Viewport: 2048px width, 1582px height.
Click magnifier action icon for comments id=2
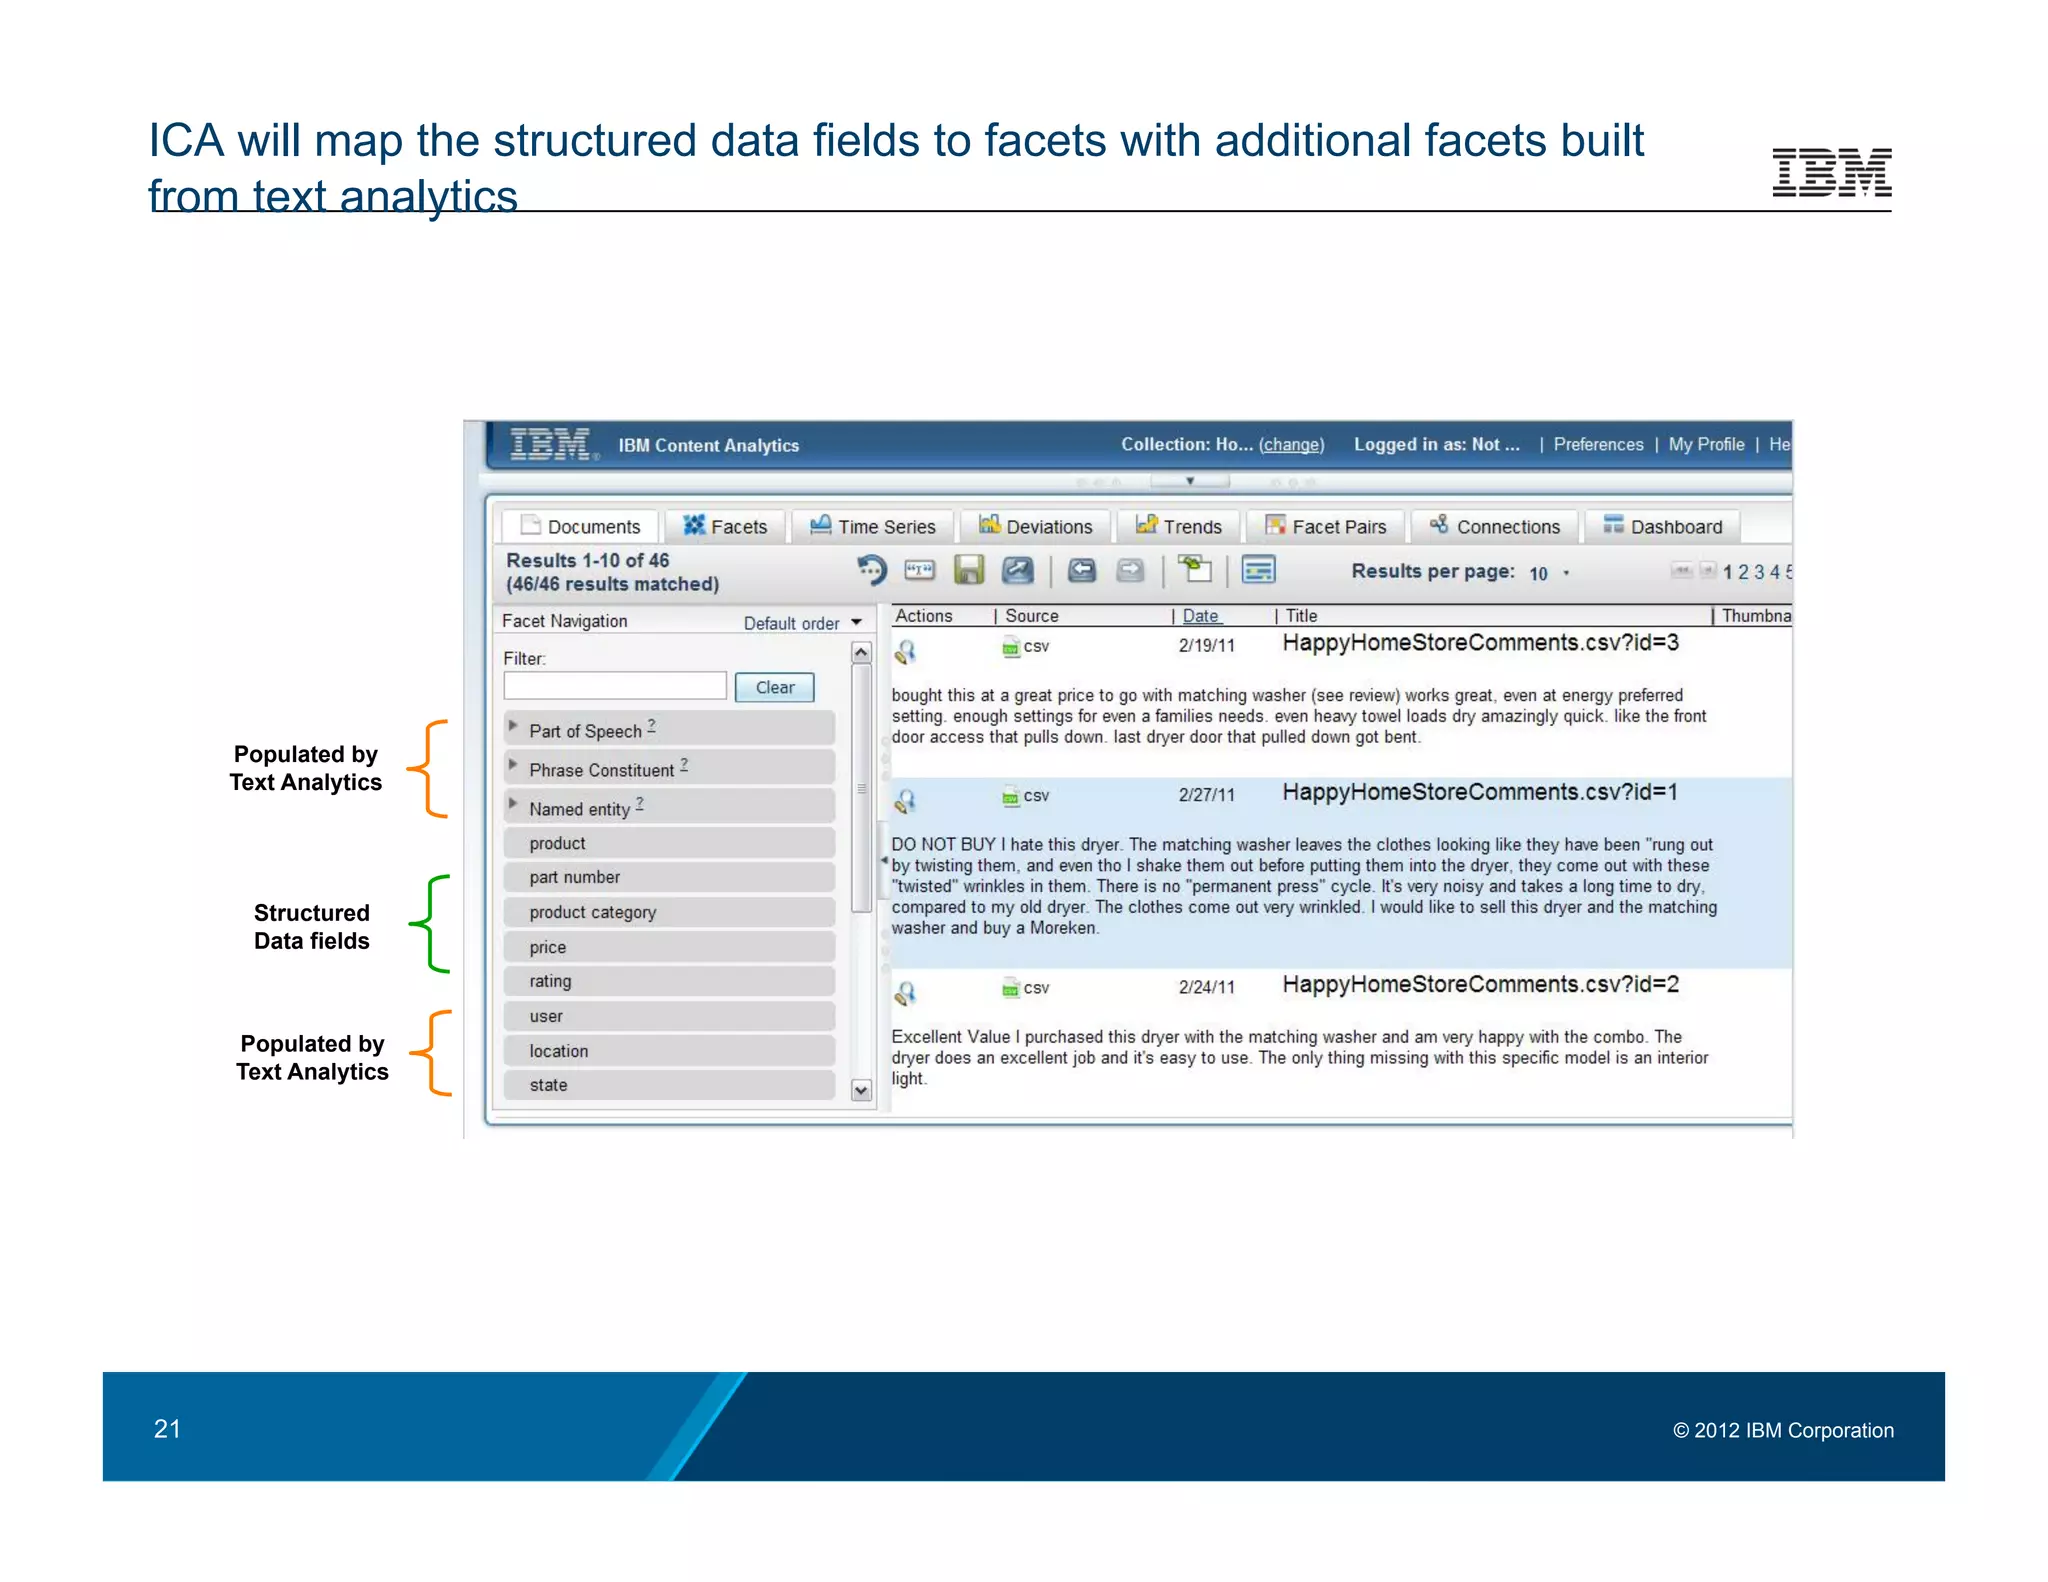pyautogui.click(x=905, y=993)
